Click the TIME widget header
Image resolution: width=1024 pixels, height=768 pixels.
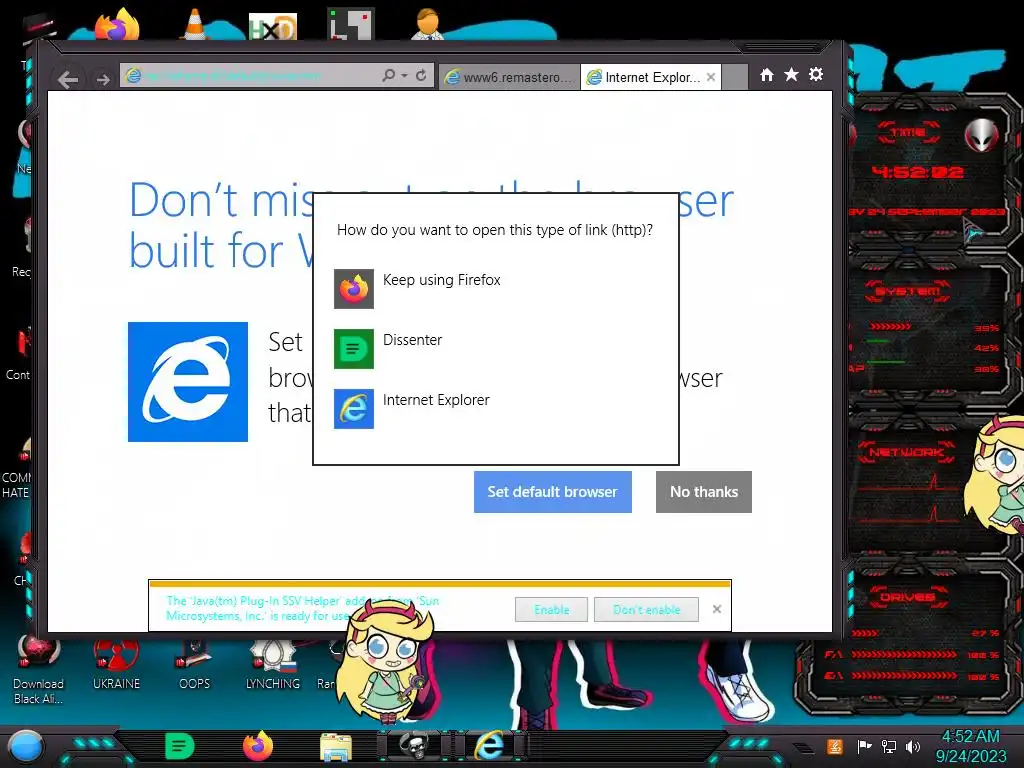tap(908, 133)
